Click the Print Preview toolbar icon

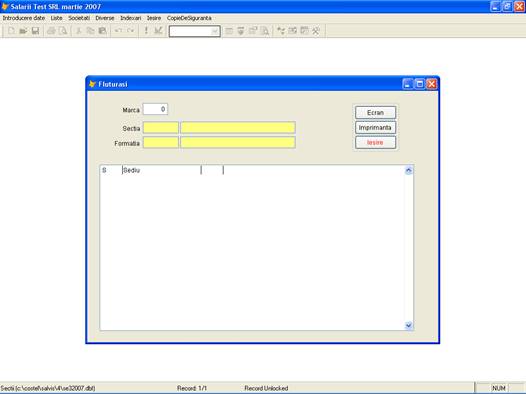(x=63, y=31)
